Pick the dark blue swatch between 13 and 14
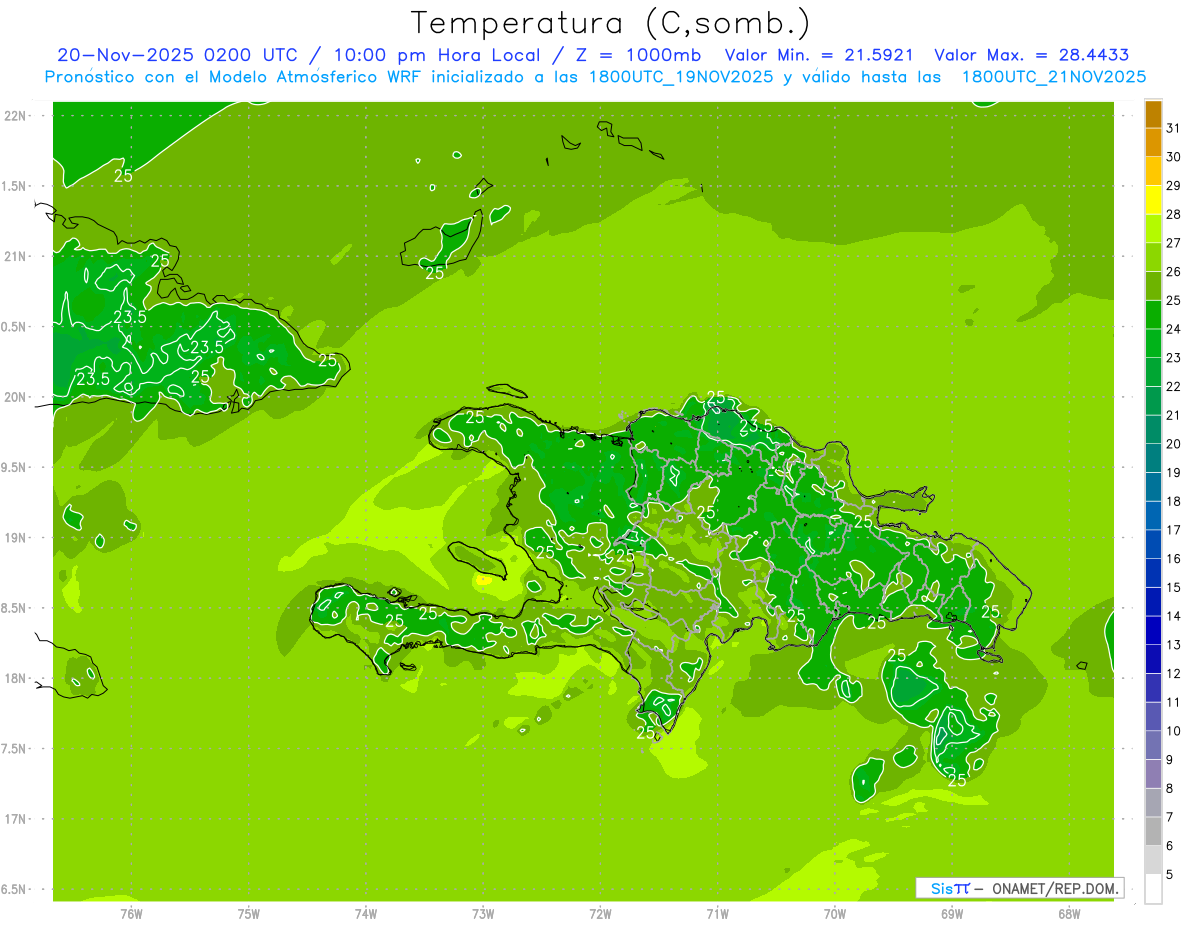Screen dimensions: 1200x927 (x=1153, y=630)
